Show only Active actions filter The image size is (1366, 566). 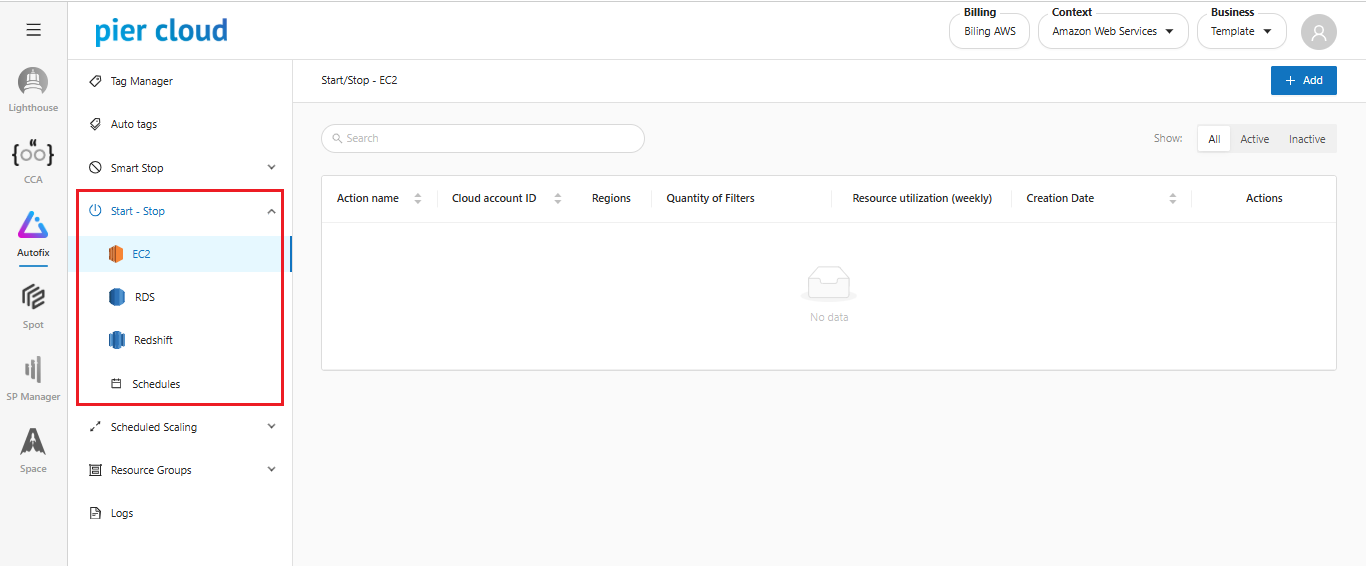point(1254,139)
